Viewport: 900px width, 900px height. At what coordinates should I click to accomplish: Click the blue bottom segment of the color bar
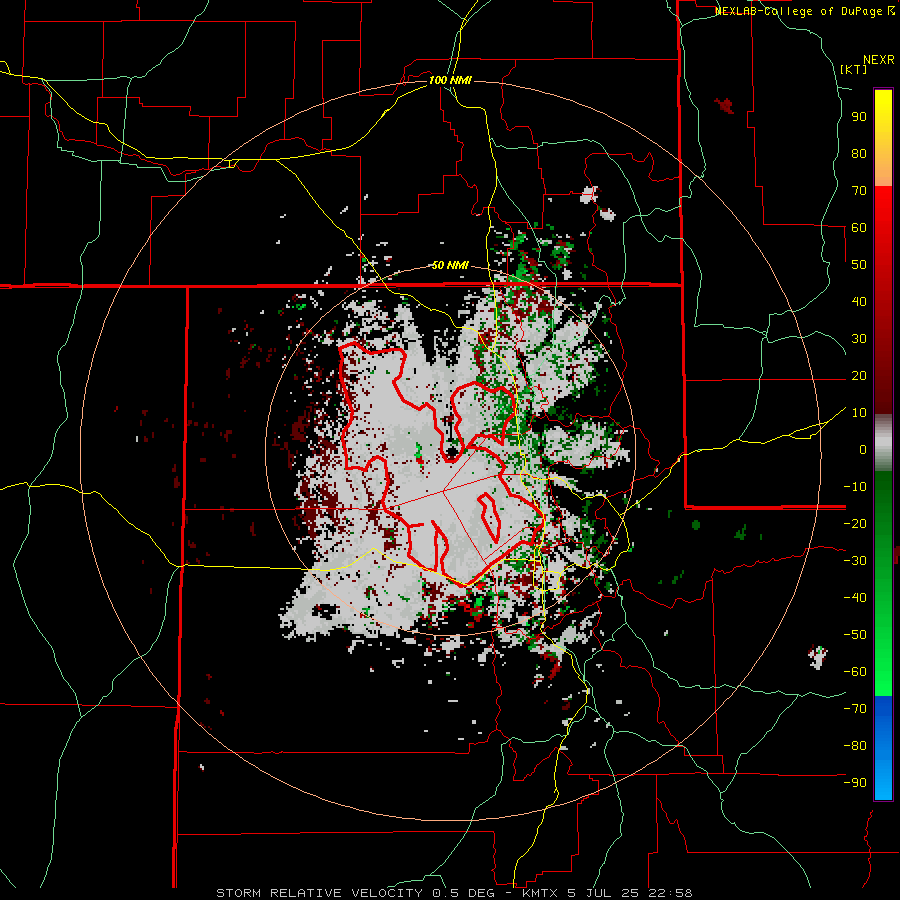[883, 747]
